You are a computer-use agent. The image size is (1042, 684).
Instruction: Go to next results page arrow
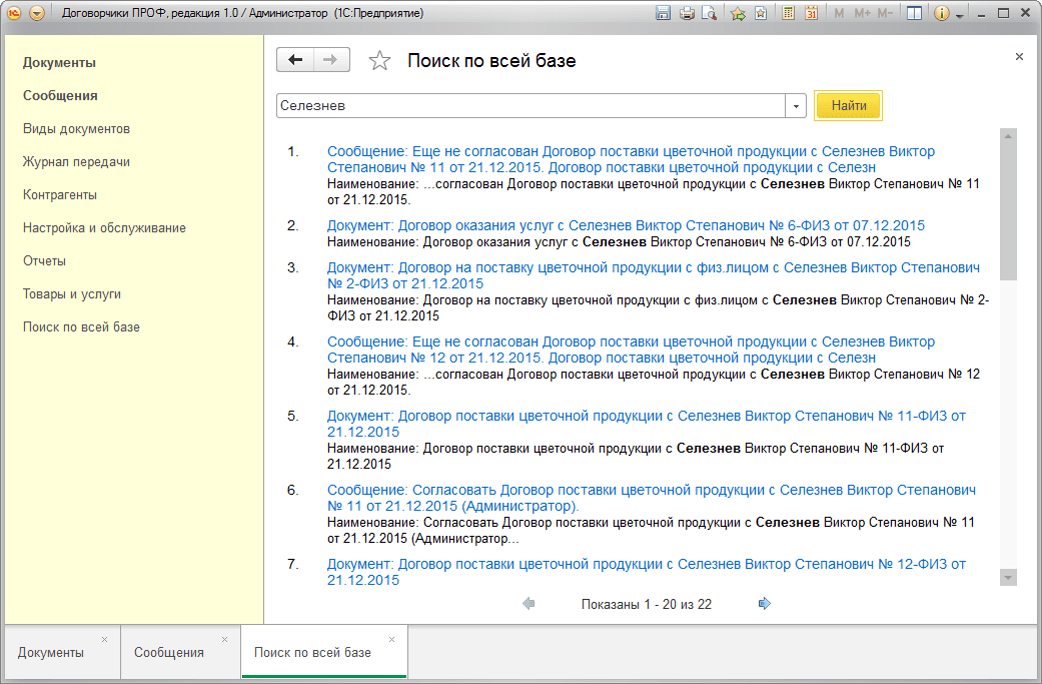[x=765, y=604]
